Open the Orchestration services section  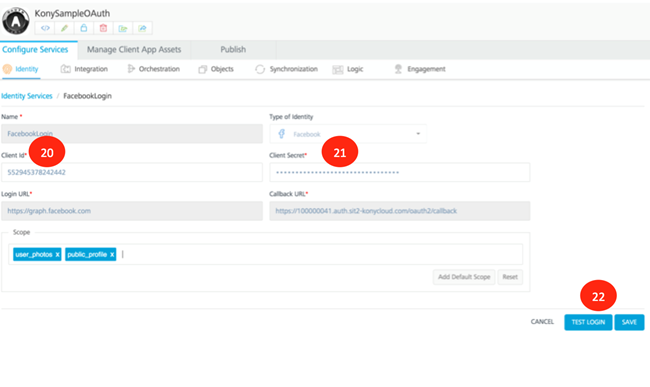(153, 69)
